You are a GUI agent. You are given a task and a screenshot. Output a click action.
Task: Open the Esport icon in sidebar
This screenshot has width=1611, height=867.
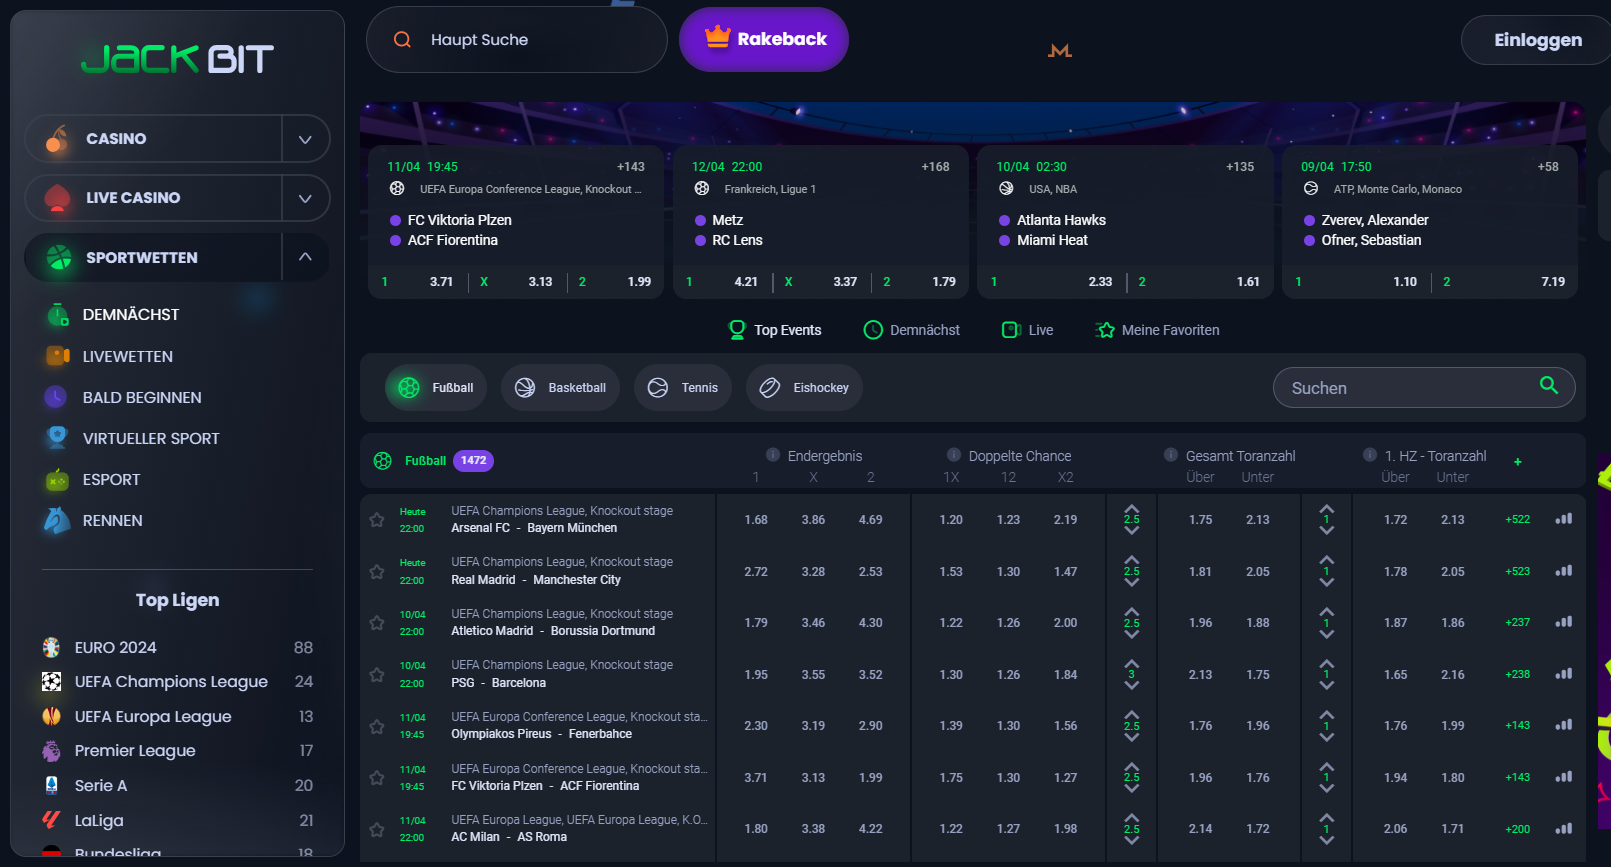click(x=57, y=480)
